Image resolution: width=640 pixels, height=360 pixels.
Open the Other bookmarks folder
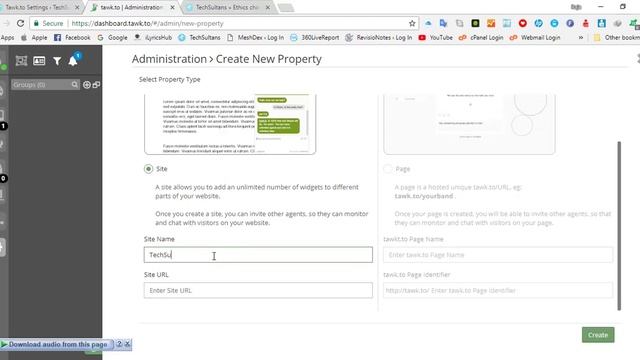tap(616, 38)
